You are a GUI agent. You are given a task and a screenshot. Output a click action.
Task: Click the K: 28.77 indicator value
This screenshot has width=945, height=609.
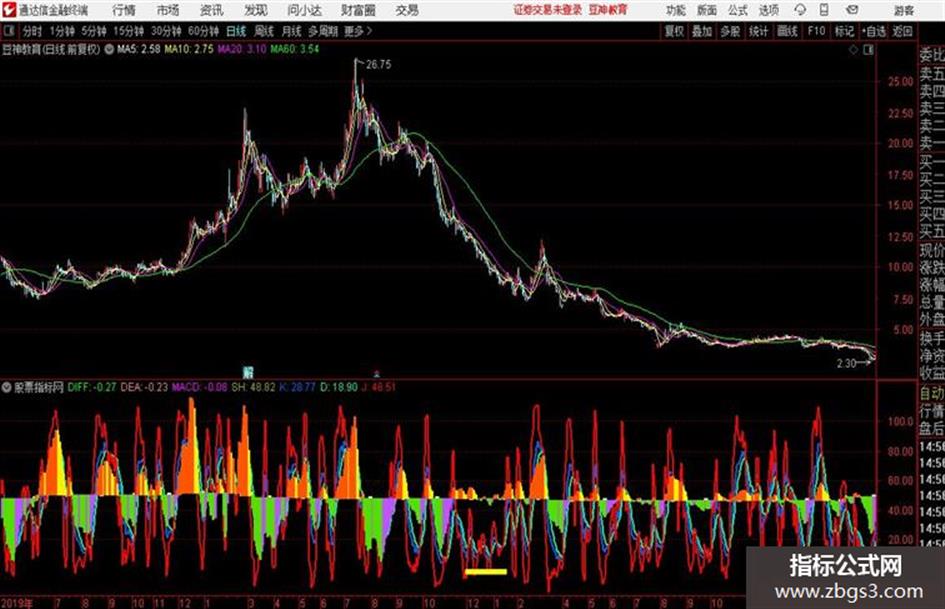[x=297, y=387]
